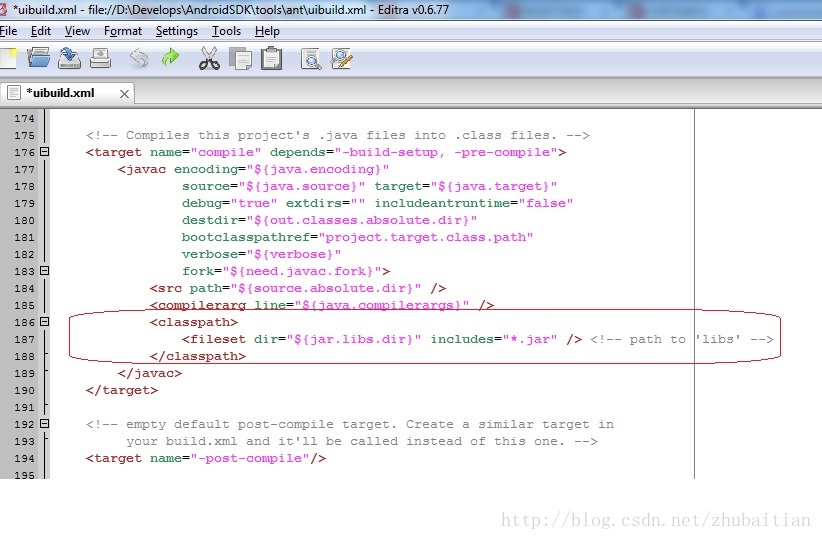822x540 pixels.
Task: Click line number 190 in margin
Action: tap(24, 390)
